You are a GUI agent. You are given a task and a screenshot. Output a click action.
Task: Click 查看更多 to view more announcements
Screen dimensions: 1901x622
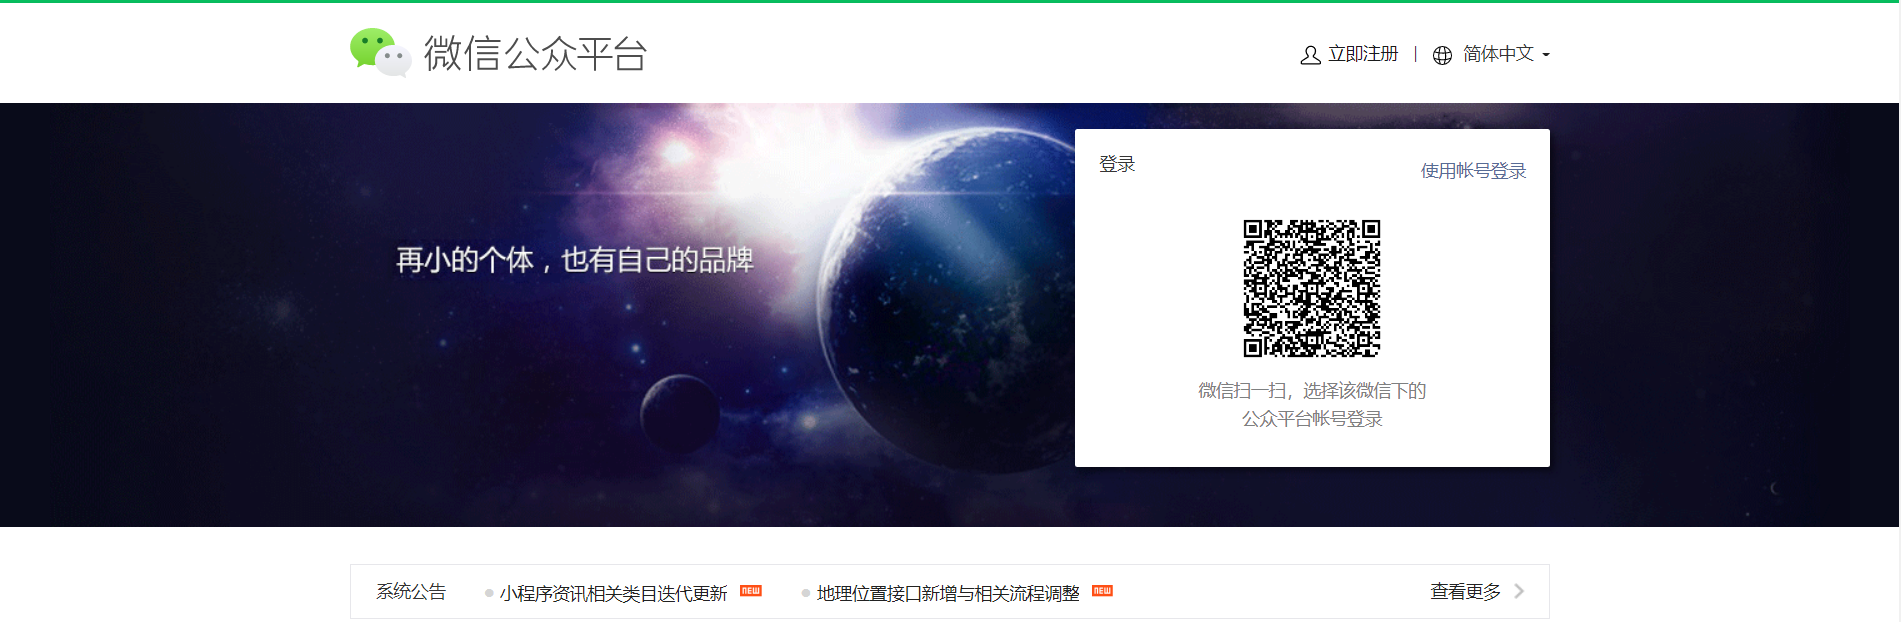point(1465,592)
